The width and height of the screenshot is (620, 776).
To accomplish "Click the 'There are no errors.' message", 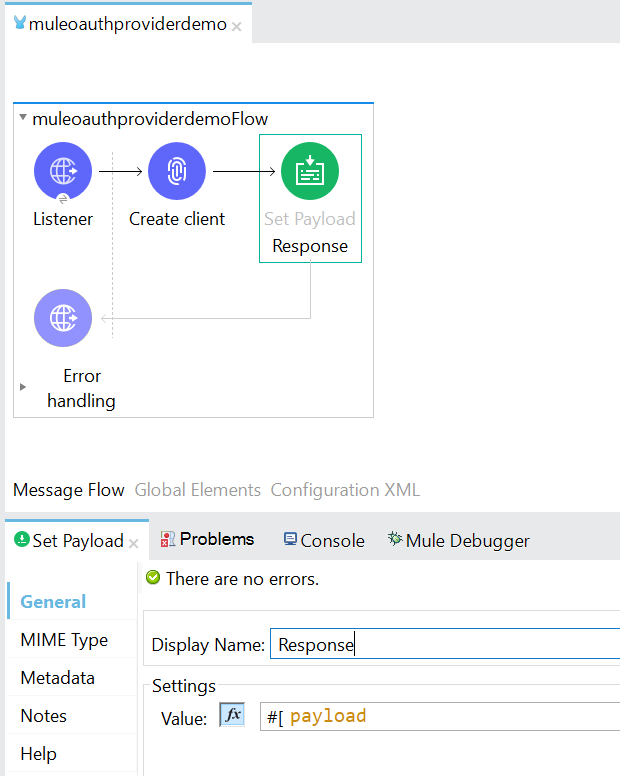I will tap(242, 579).
